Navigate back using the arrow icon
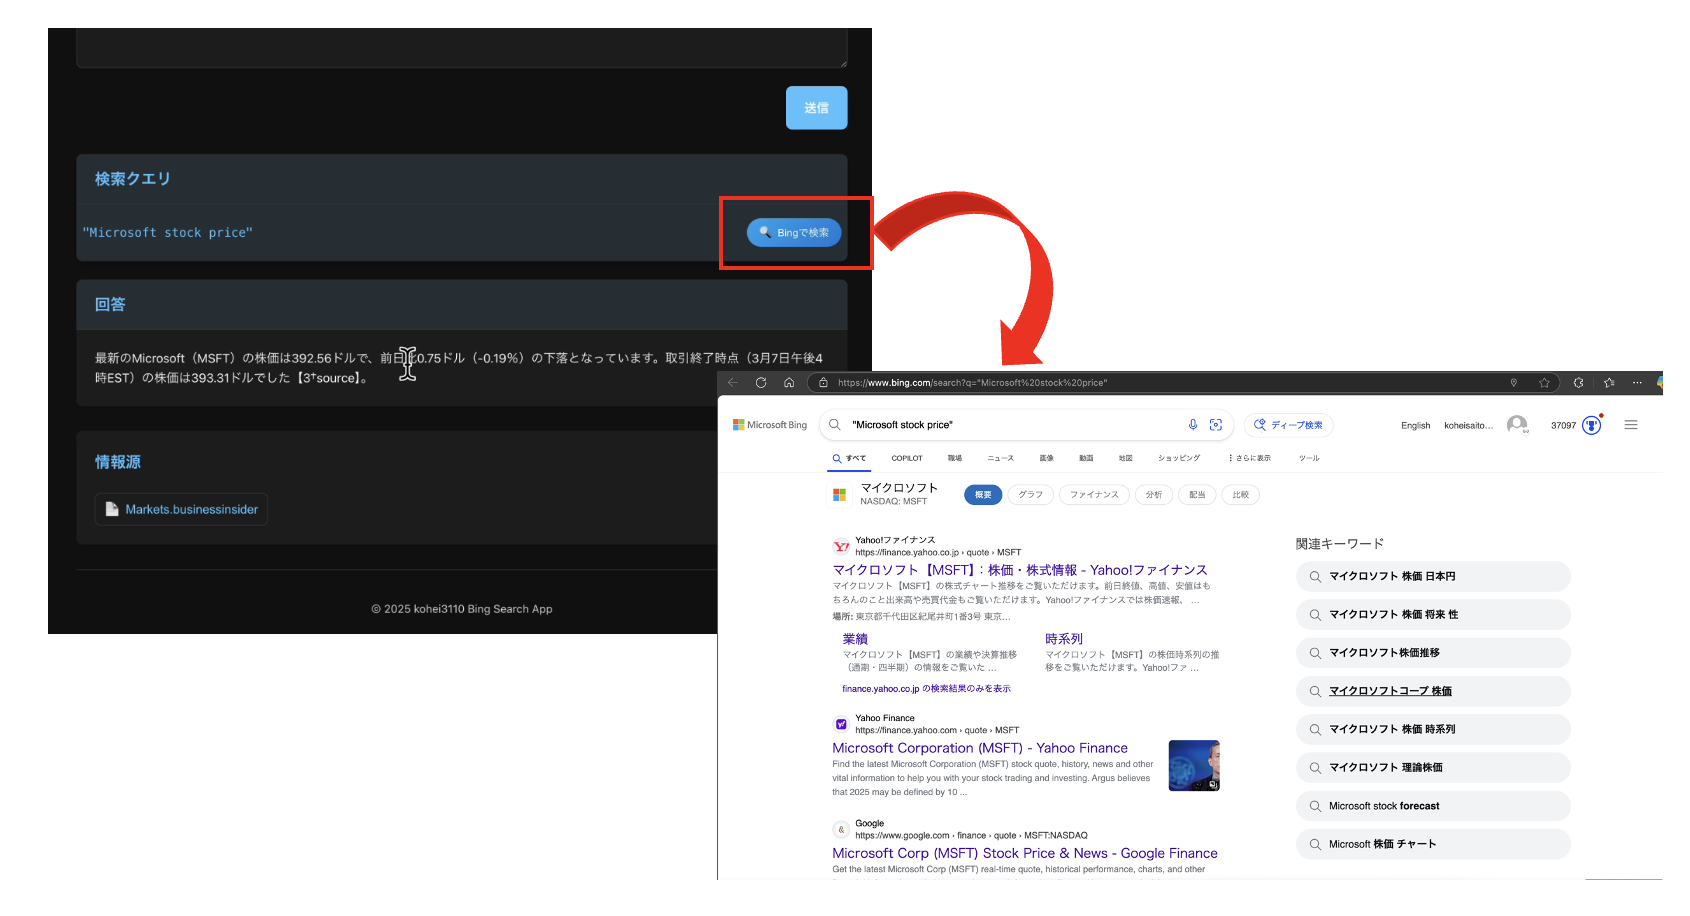This screenshot has width=1690, height=916. tap(732, 382)
